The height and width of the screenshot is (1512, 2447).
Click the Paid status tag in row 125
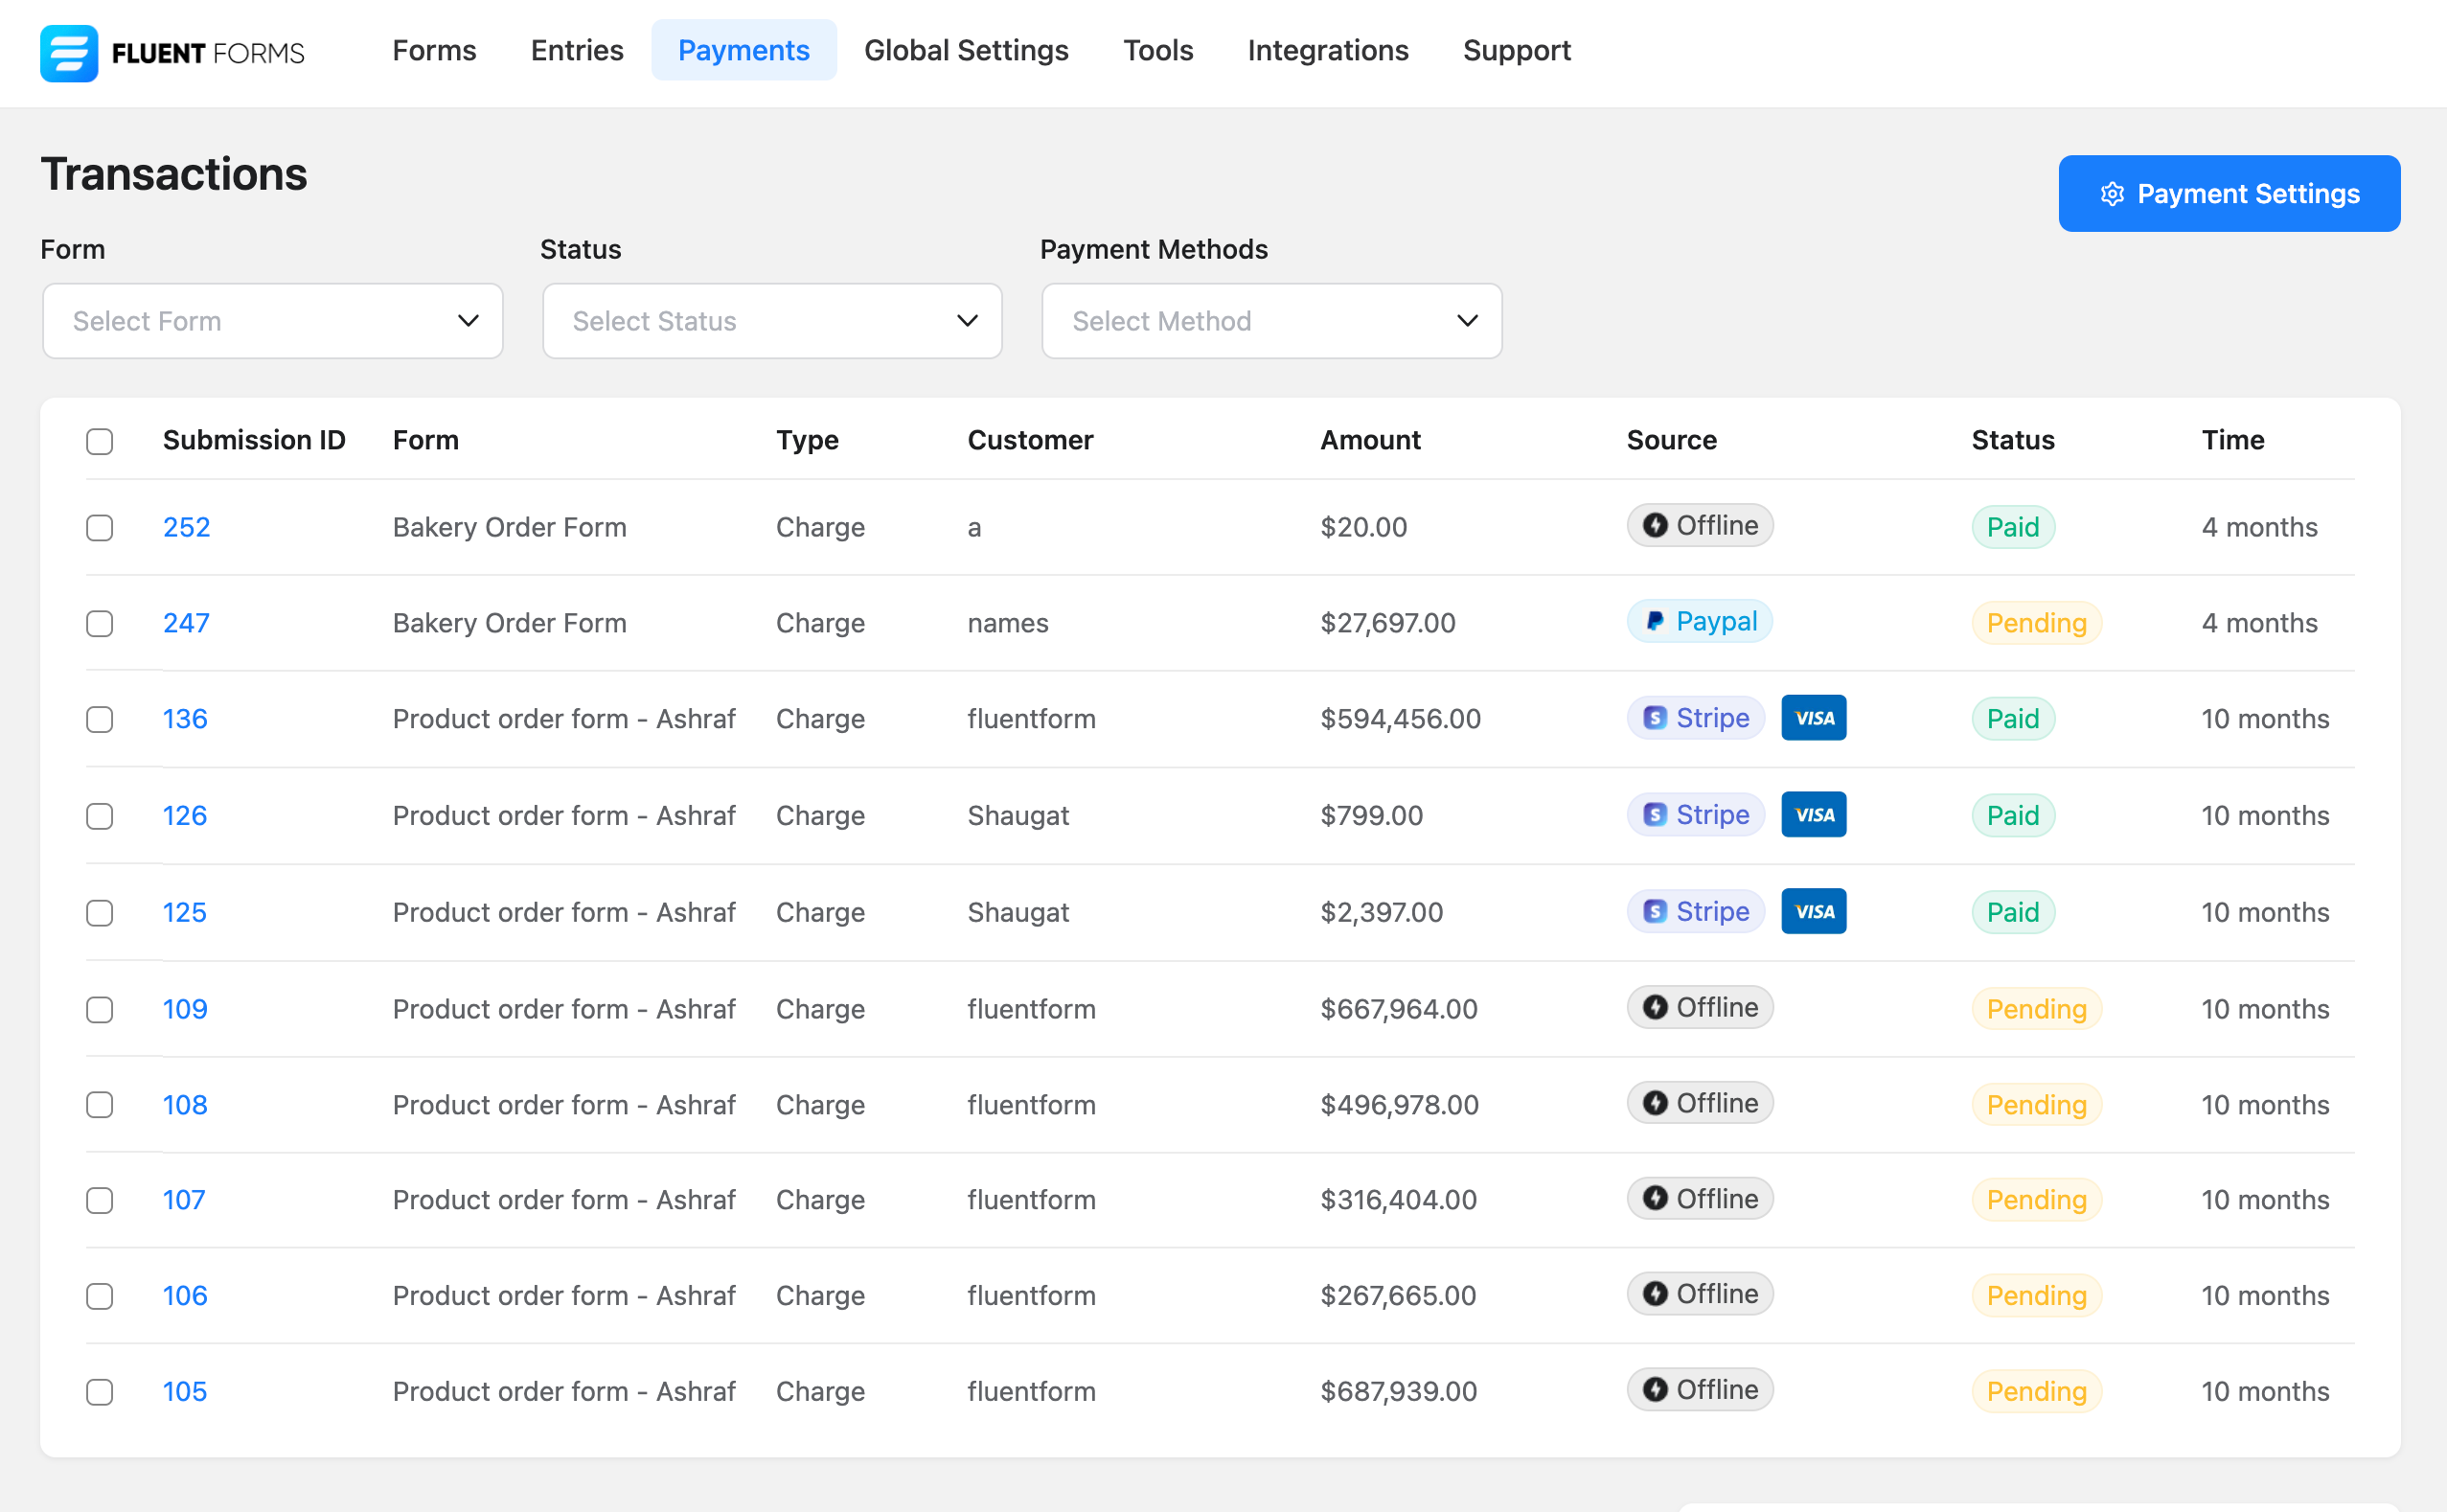pos(2012,913)
